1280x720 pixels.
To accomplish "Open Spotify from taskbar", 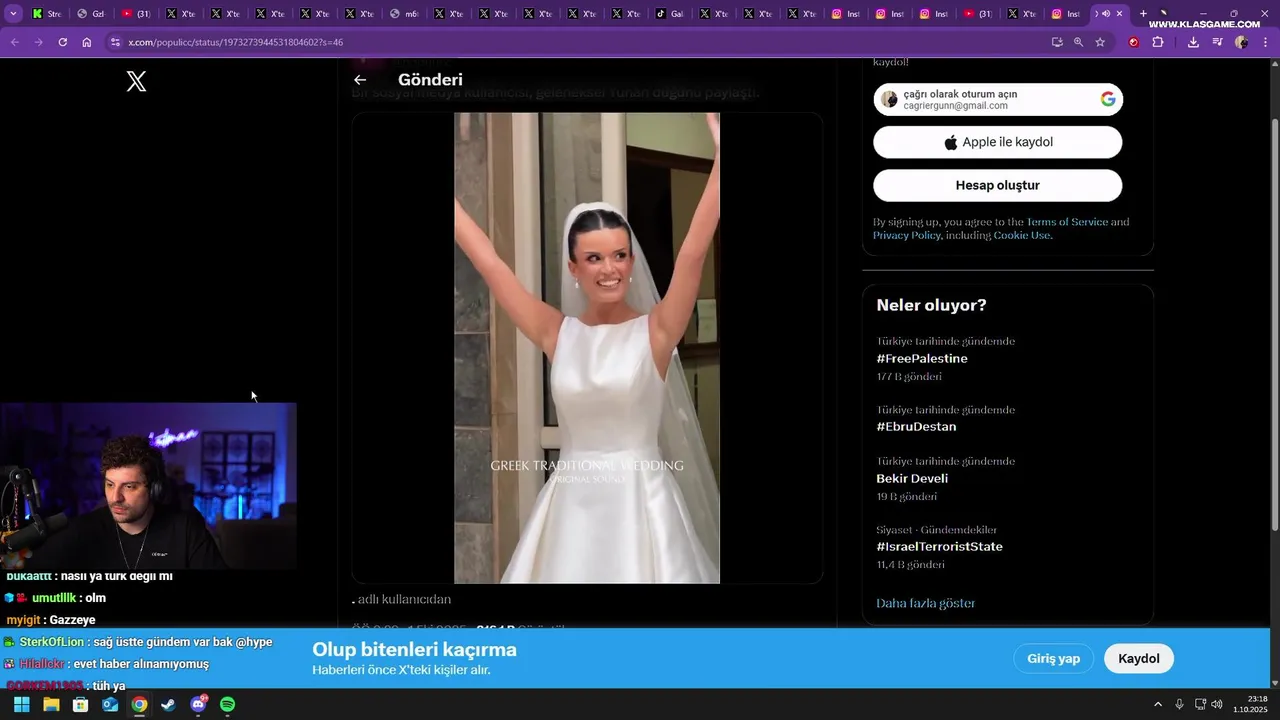I will click(x=227, y=704).
